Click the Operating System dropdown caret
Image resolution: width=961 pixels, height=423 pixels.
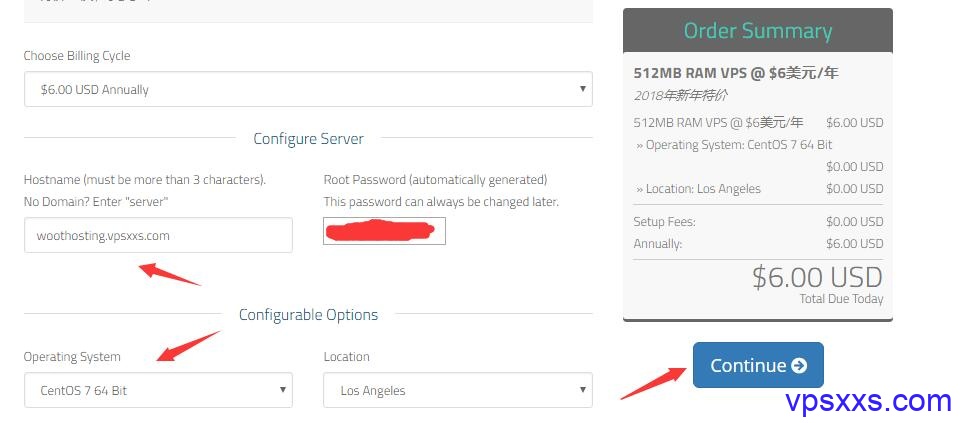pyautogui.click(x=283, y=389)
